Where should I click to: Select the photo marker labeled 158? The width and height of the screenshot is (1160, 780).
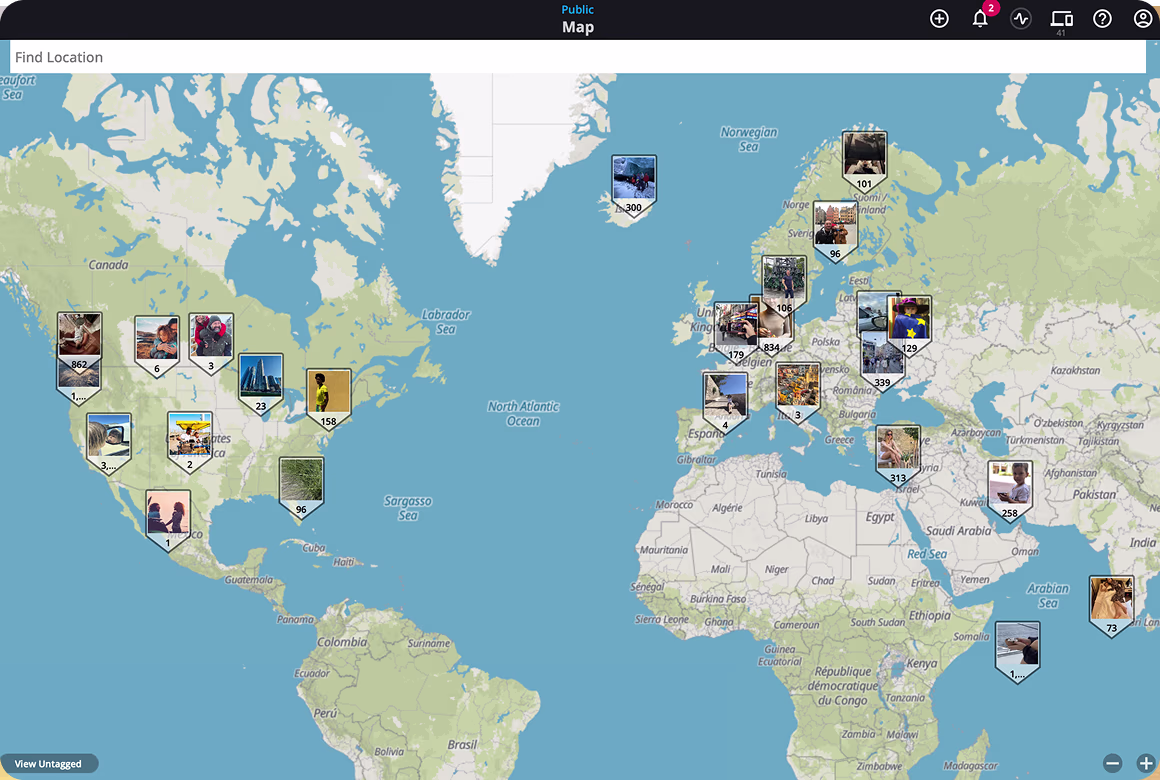click(329, 394)
